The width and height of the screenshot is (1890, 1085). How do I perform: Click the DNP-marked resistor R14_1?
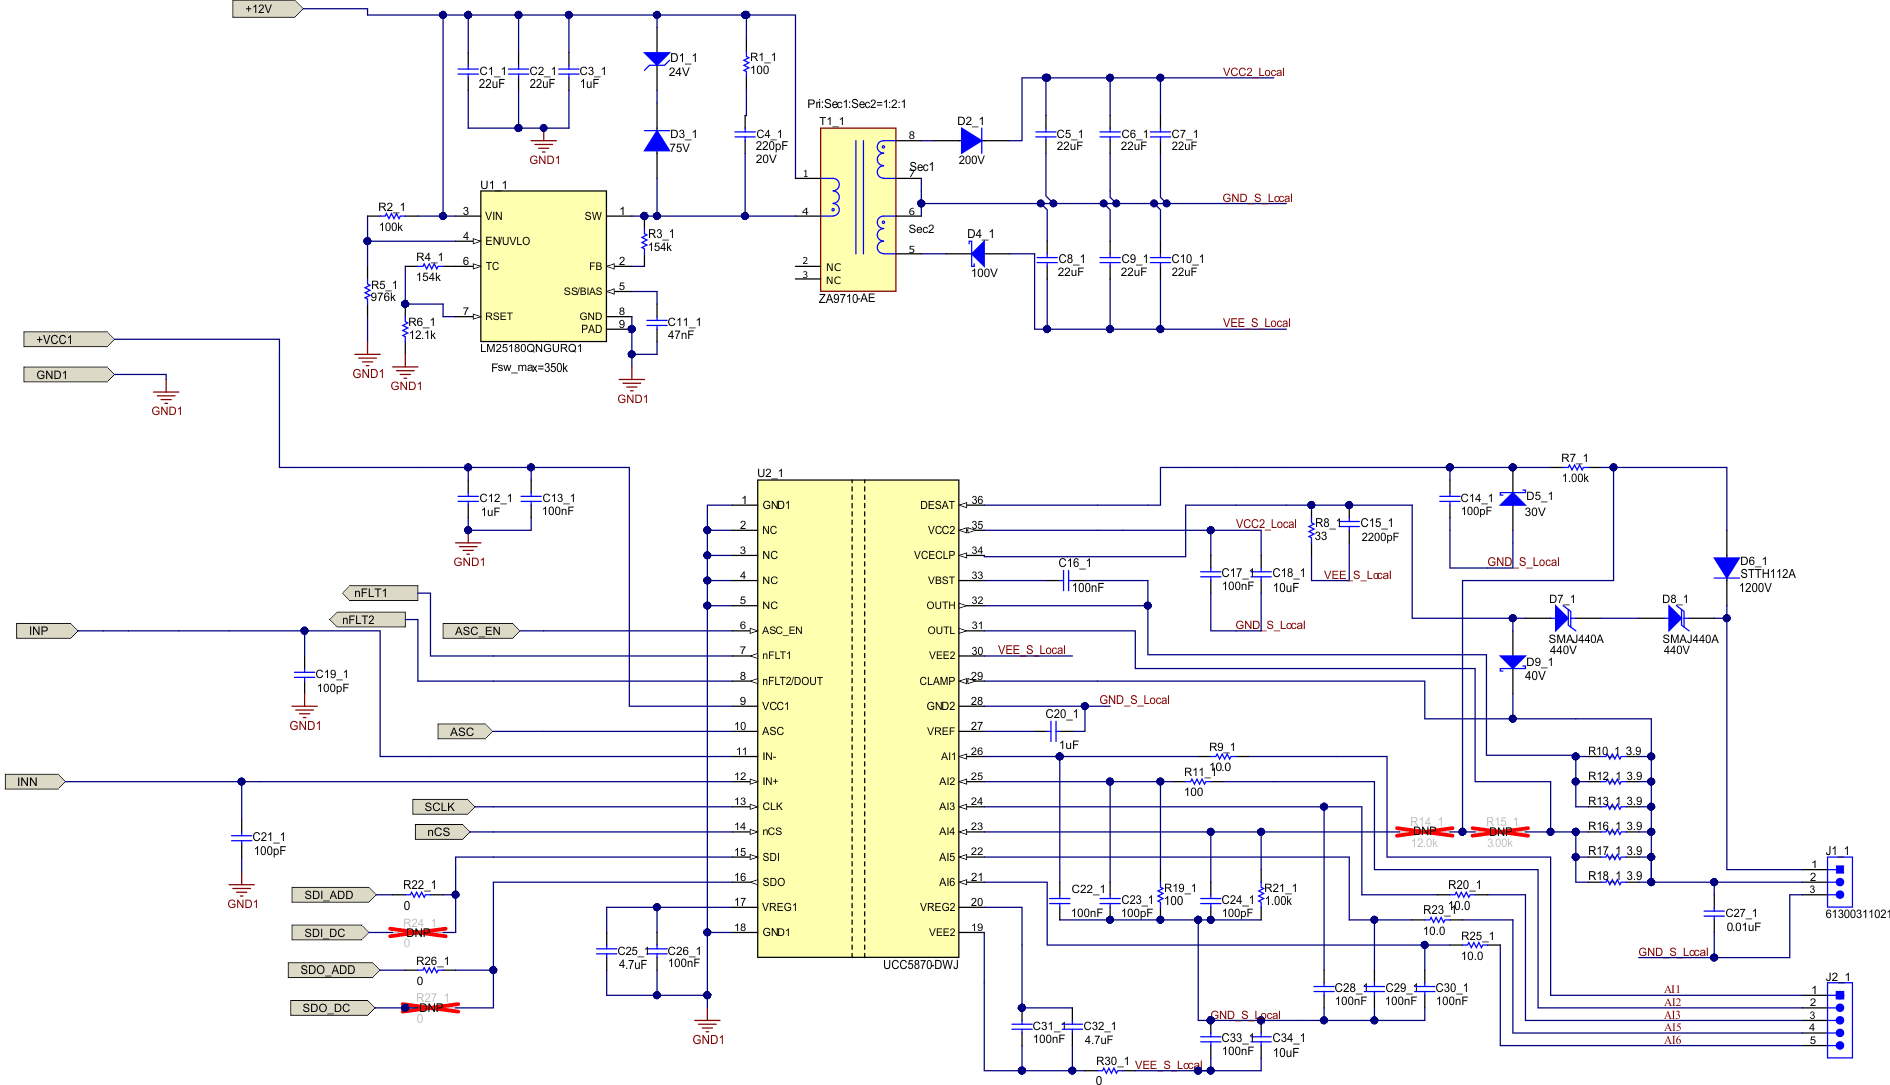point(1425,831)
